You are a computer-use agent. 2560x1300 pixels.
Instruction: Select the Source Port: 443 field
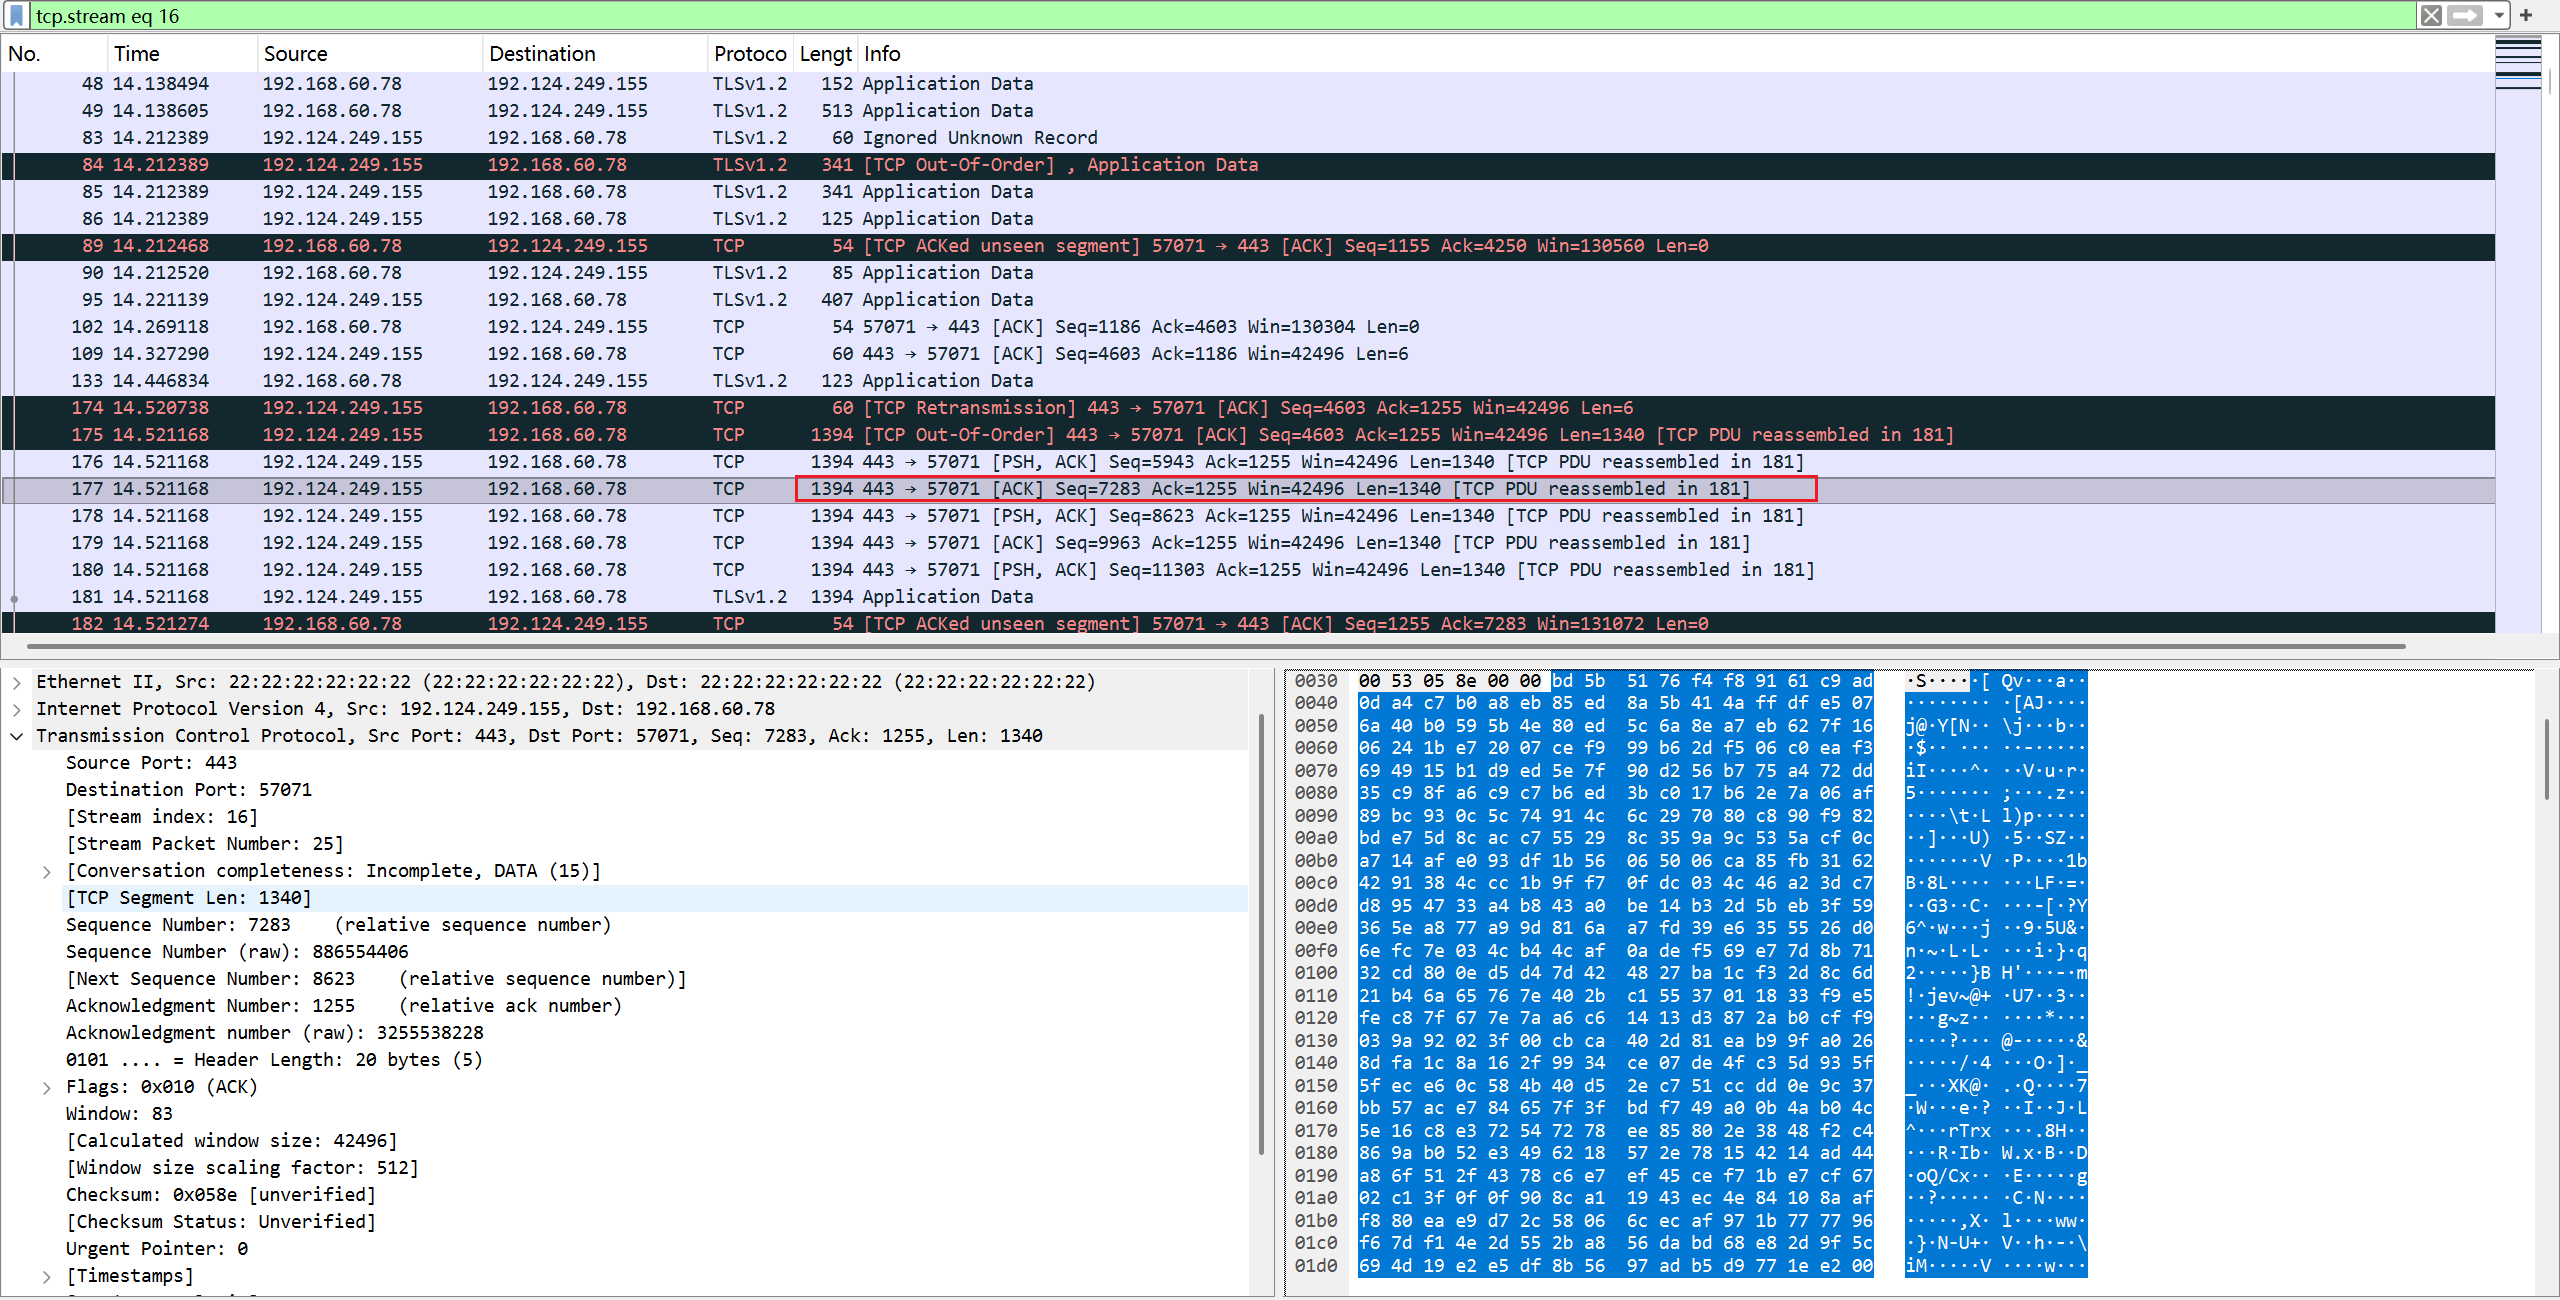151,763
